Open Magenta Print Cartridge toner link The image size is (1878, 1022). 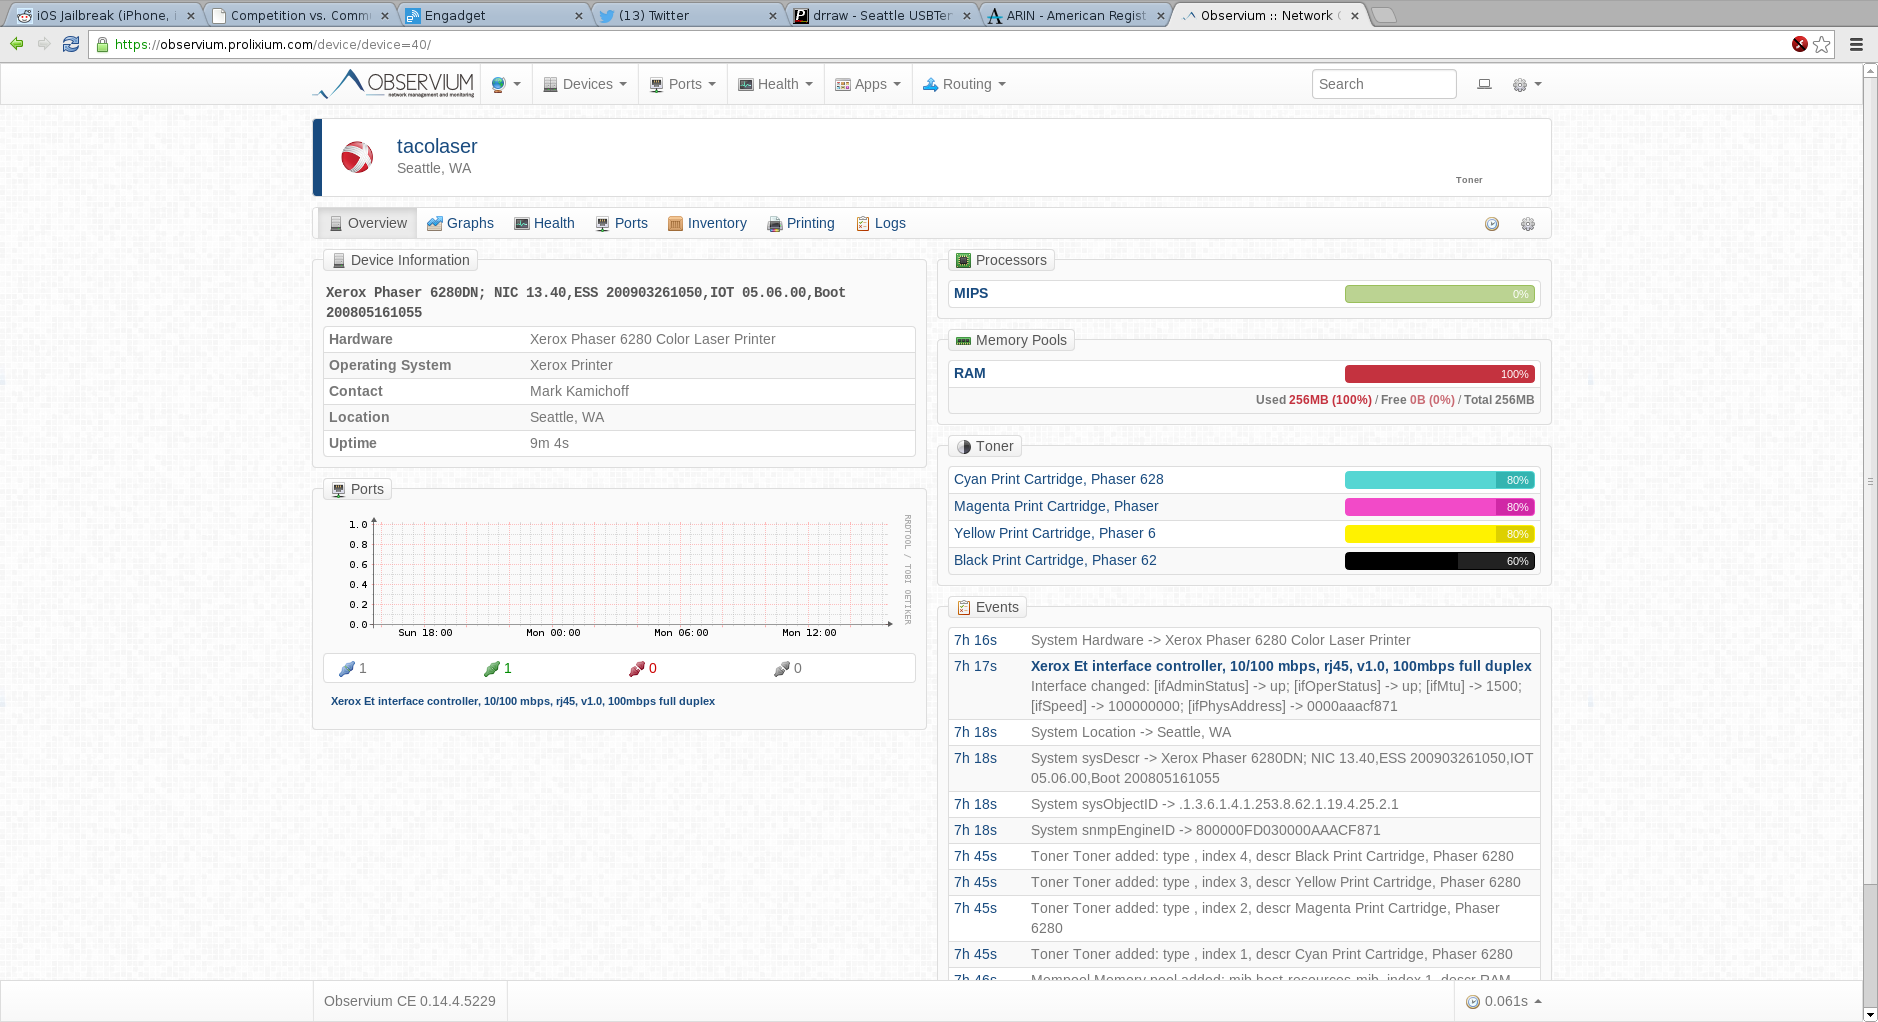[1056, 506]
